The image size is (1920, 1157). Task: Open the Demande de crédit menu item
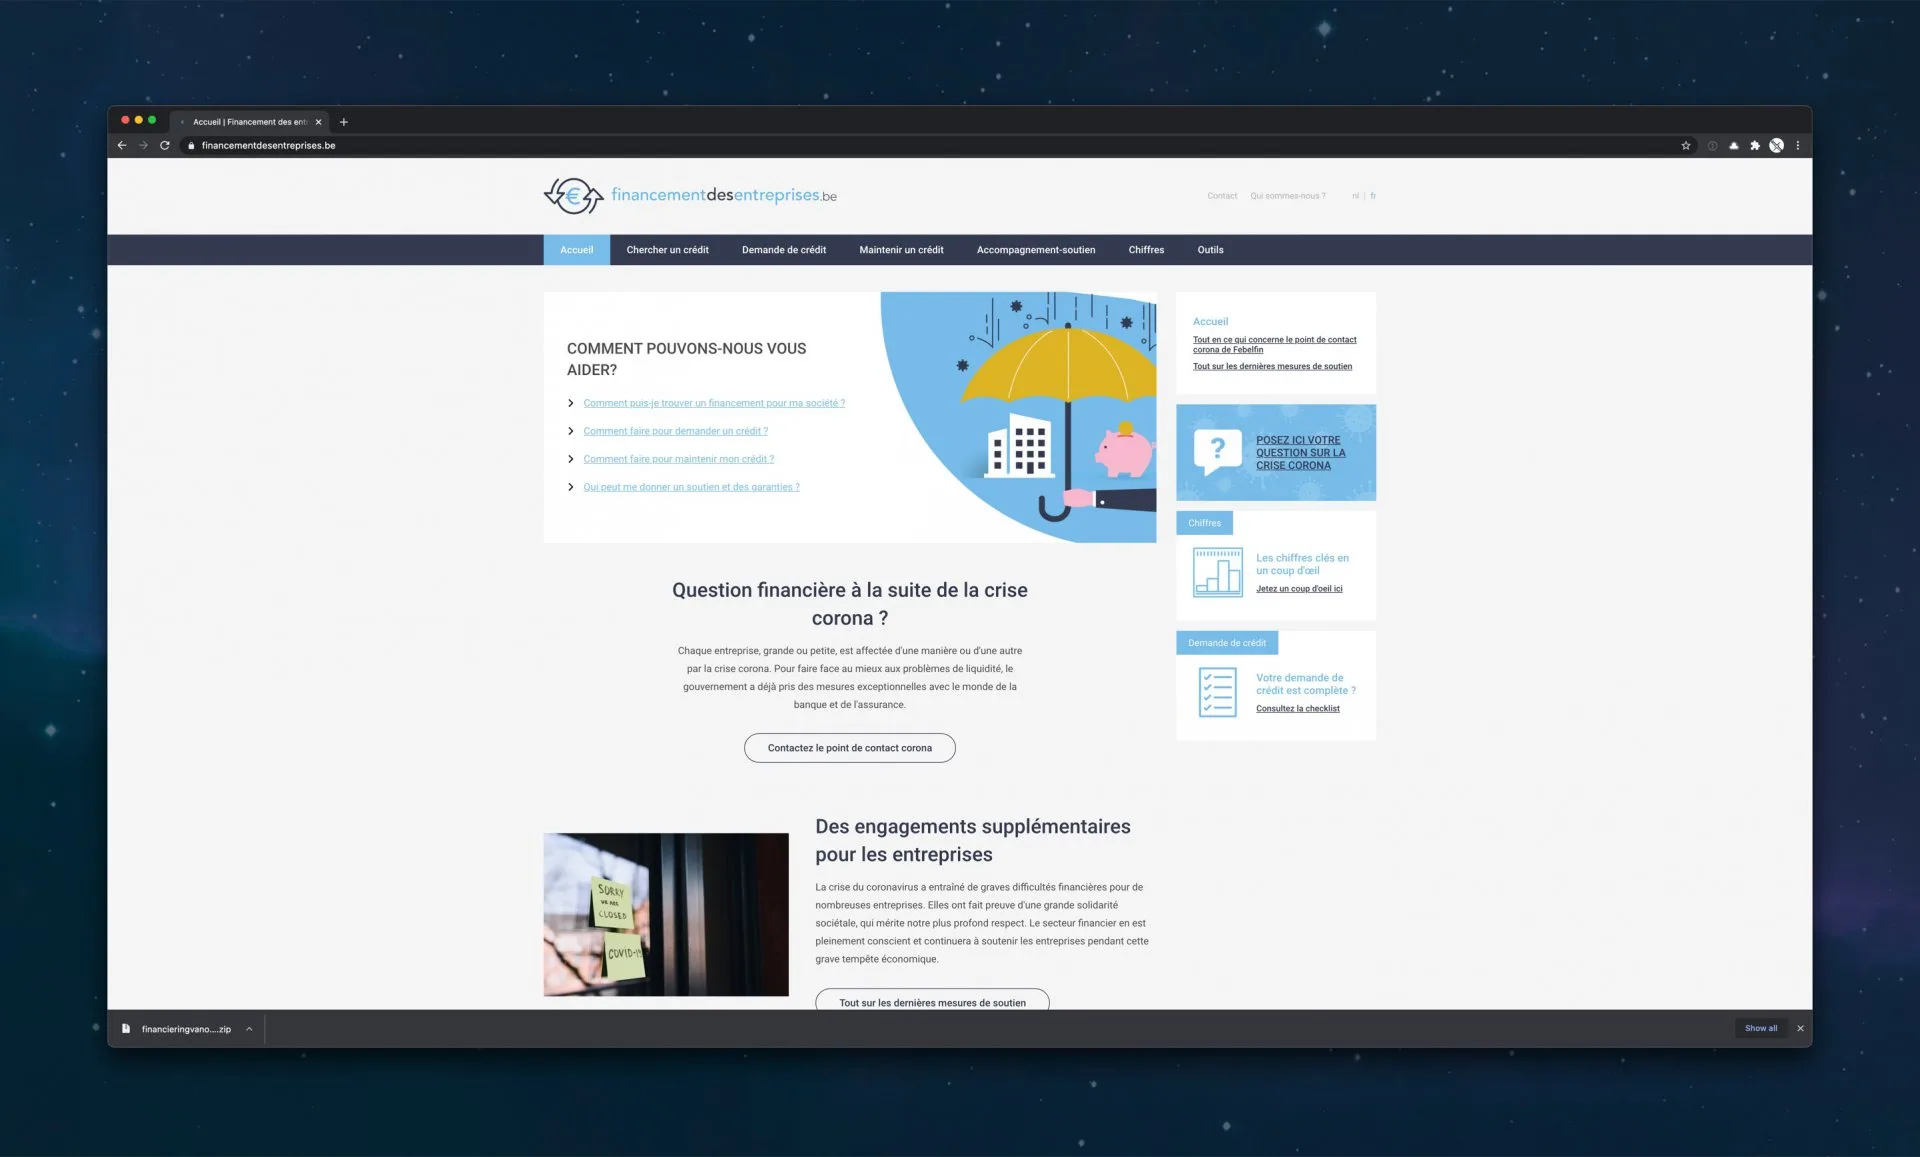784,250
